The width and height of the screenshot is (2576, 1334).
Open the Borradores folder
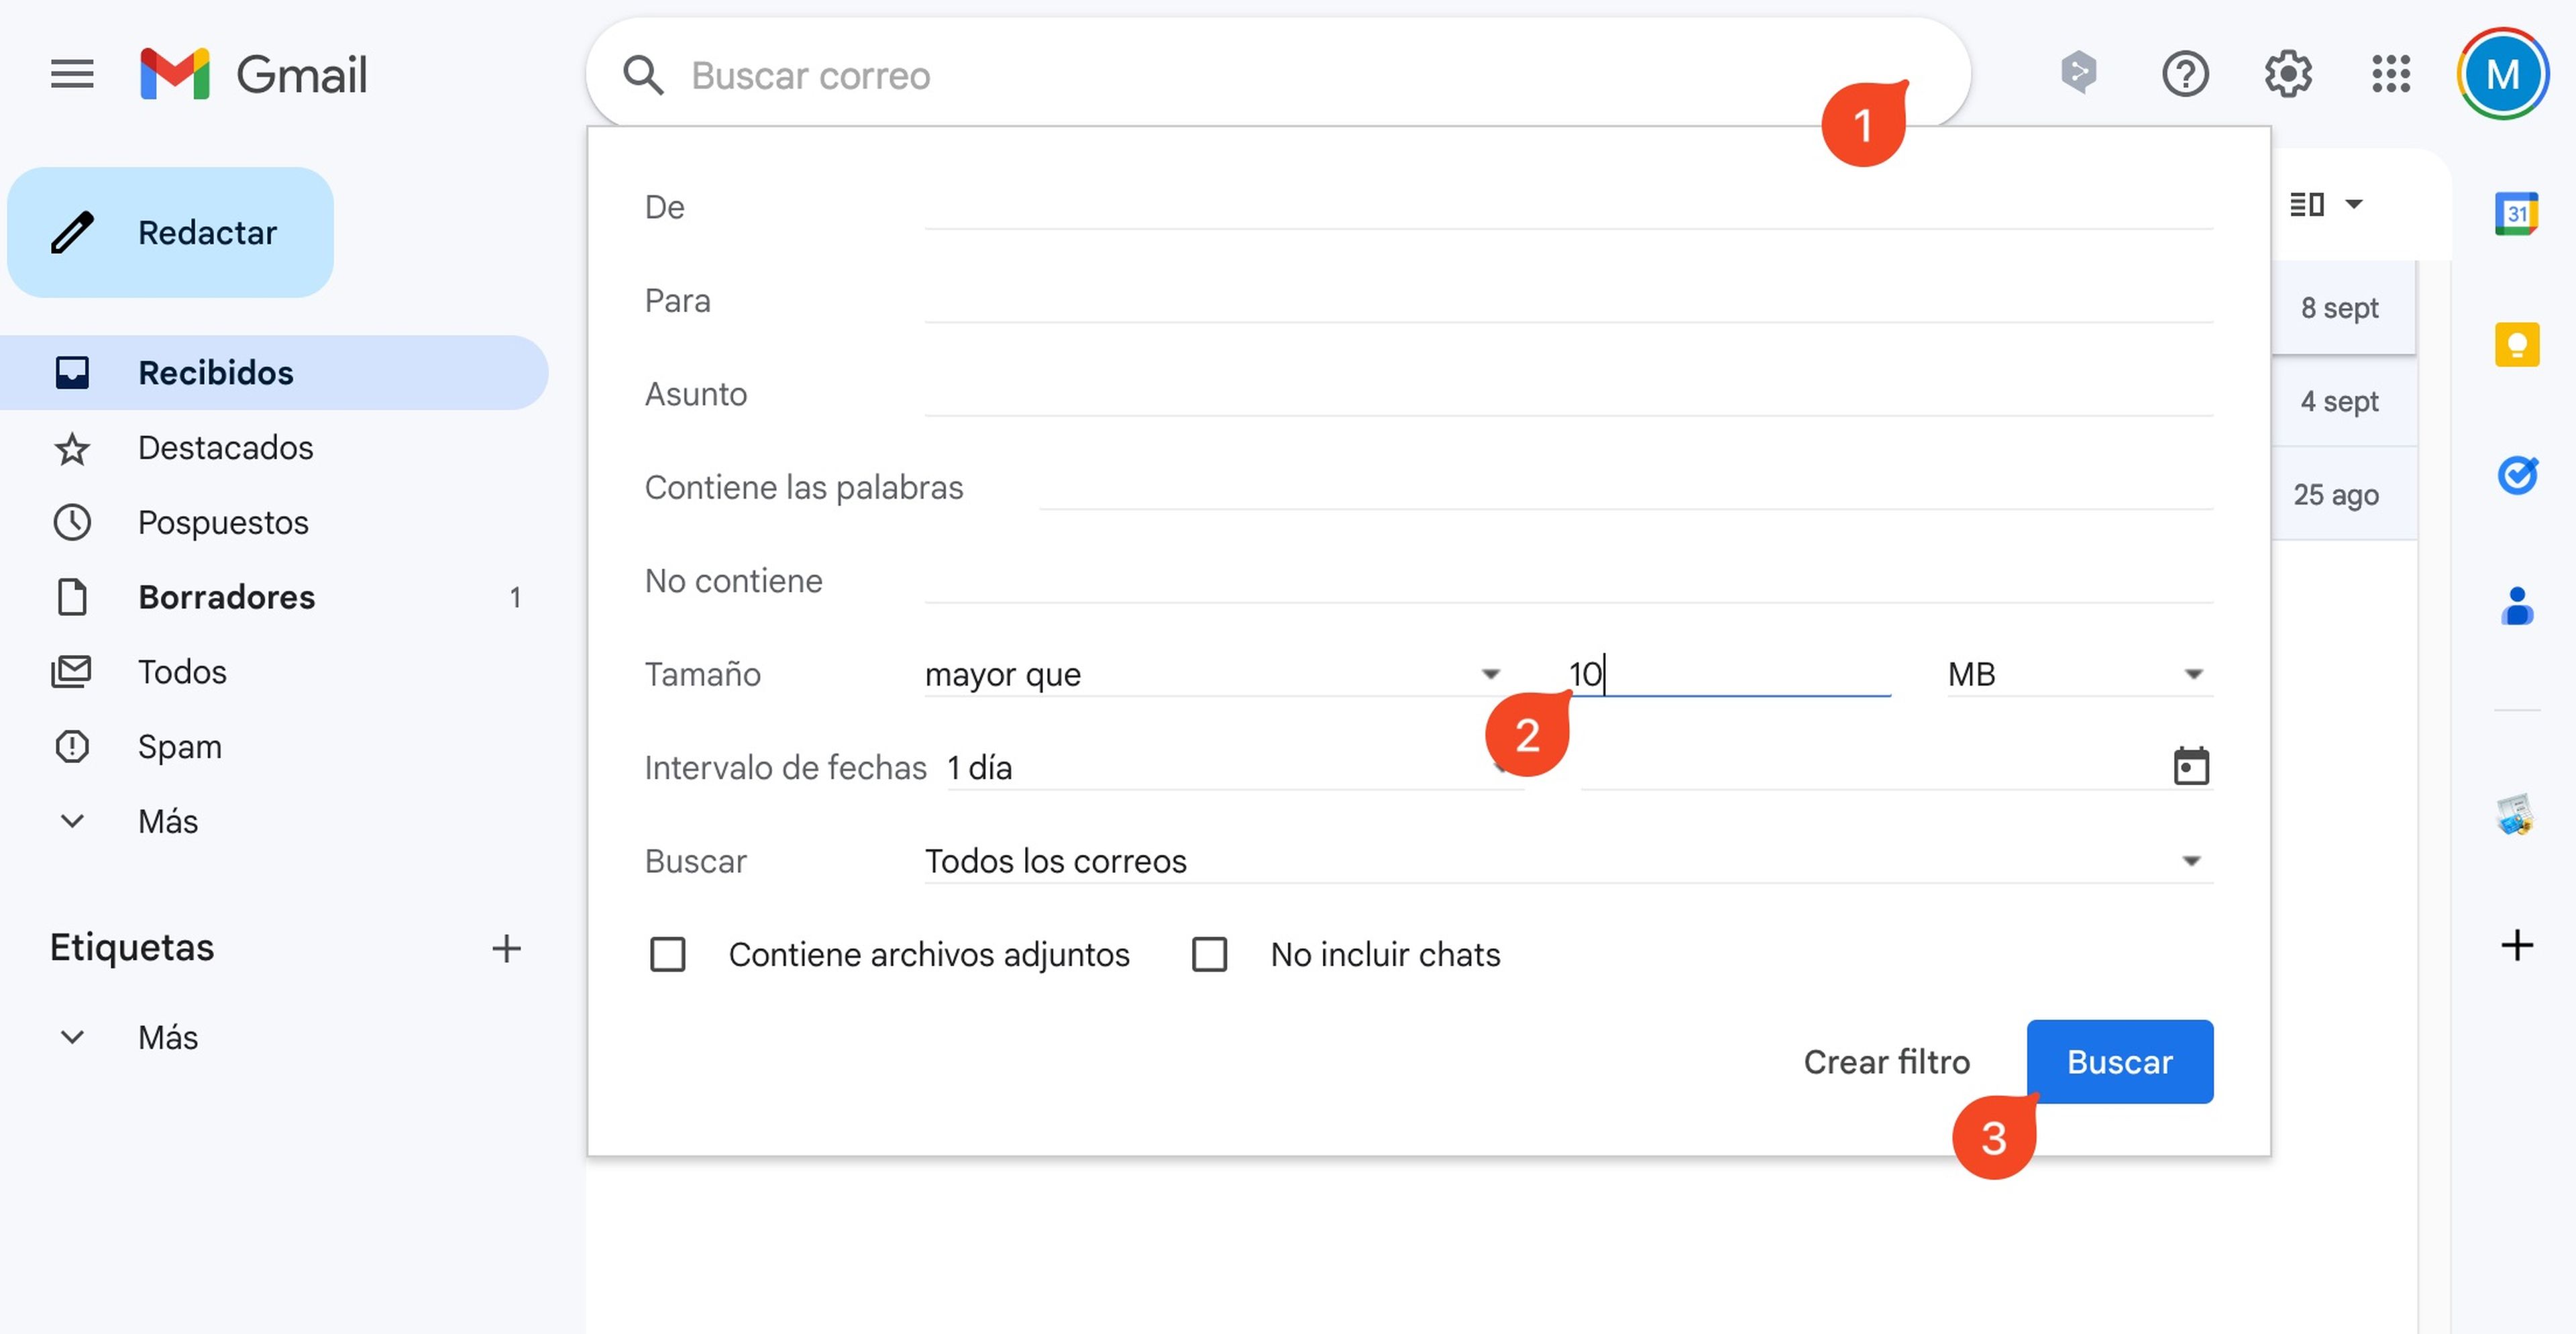226,597
